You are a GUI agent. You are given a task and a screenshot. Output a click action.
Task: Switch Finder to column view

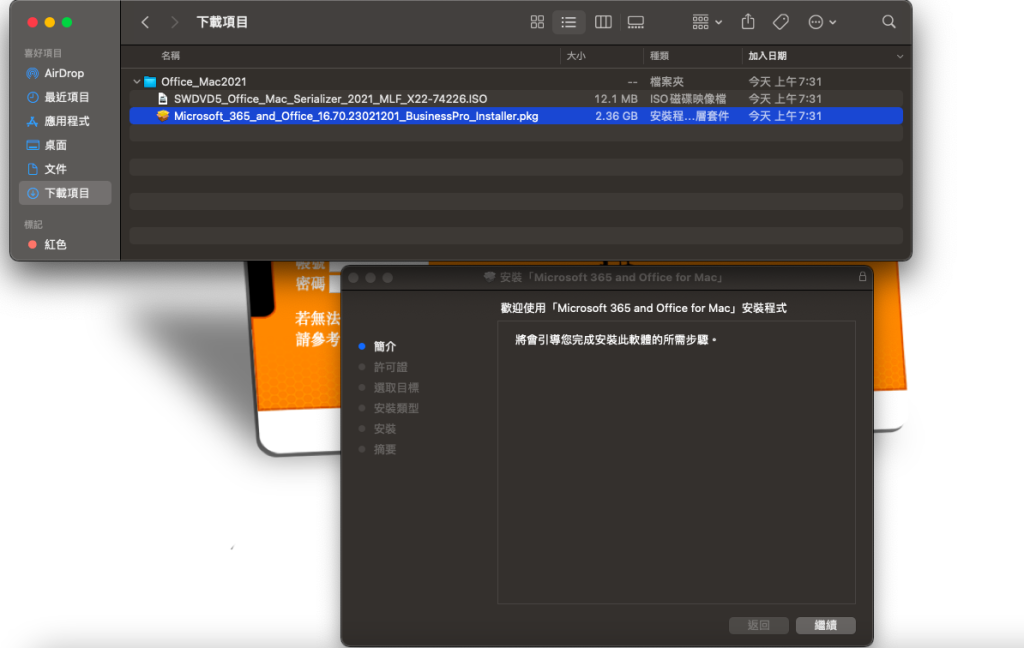pos(603,22)
